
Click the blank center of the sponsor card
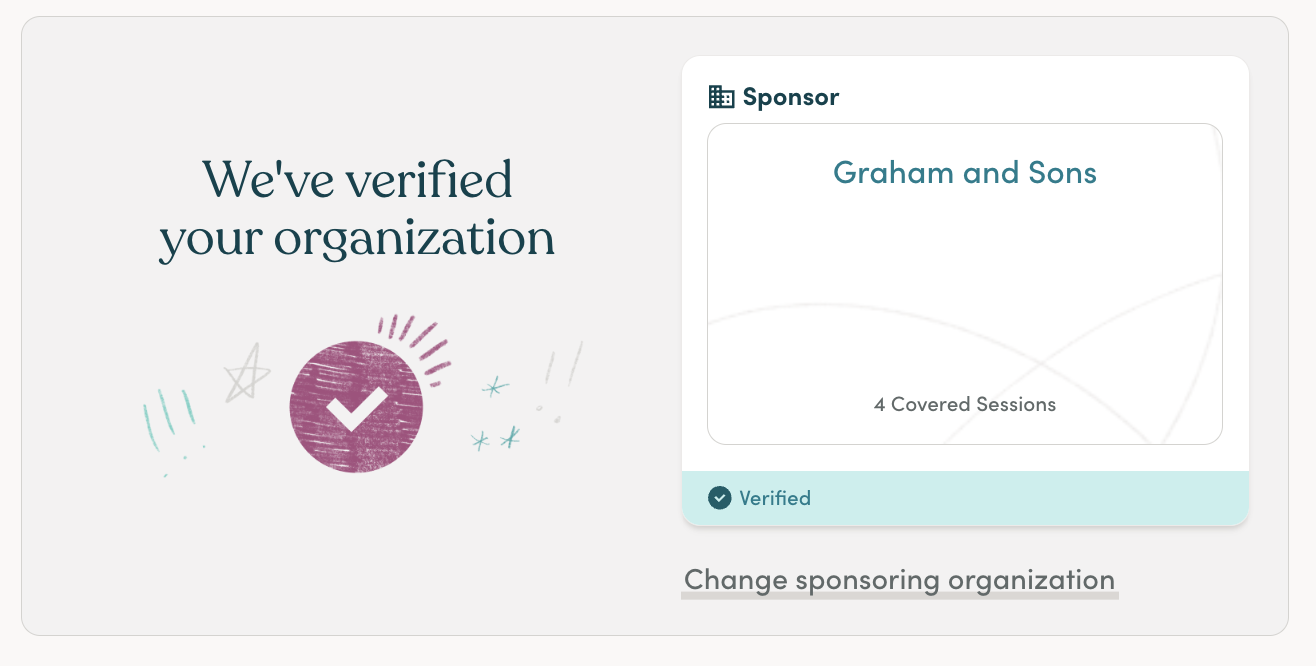pos(965,290)
